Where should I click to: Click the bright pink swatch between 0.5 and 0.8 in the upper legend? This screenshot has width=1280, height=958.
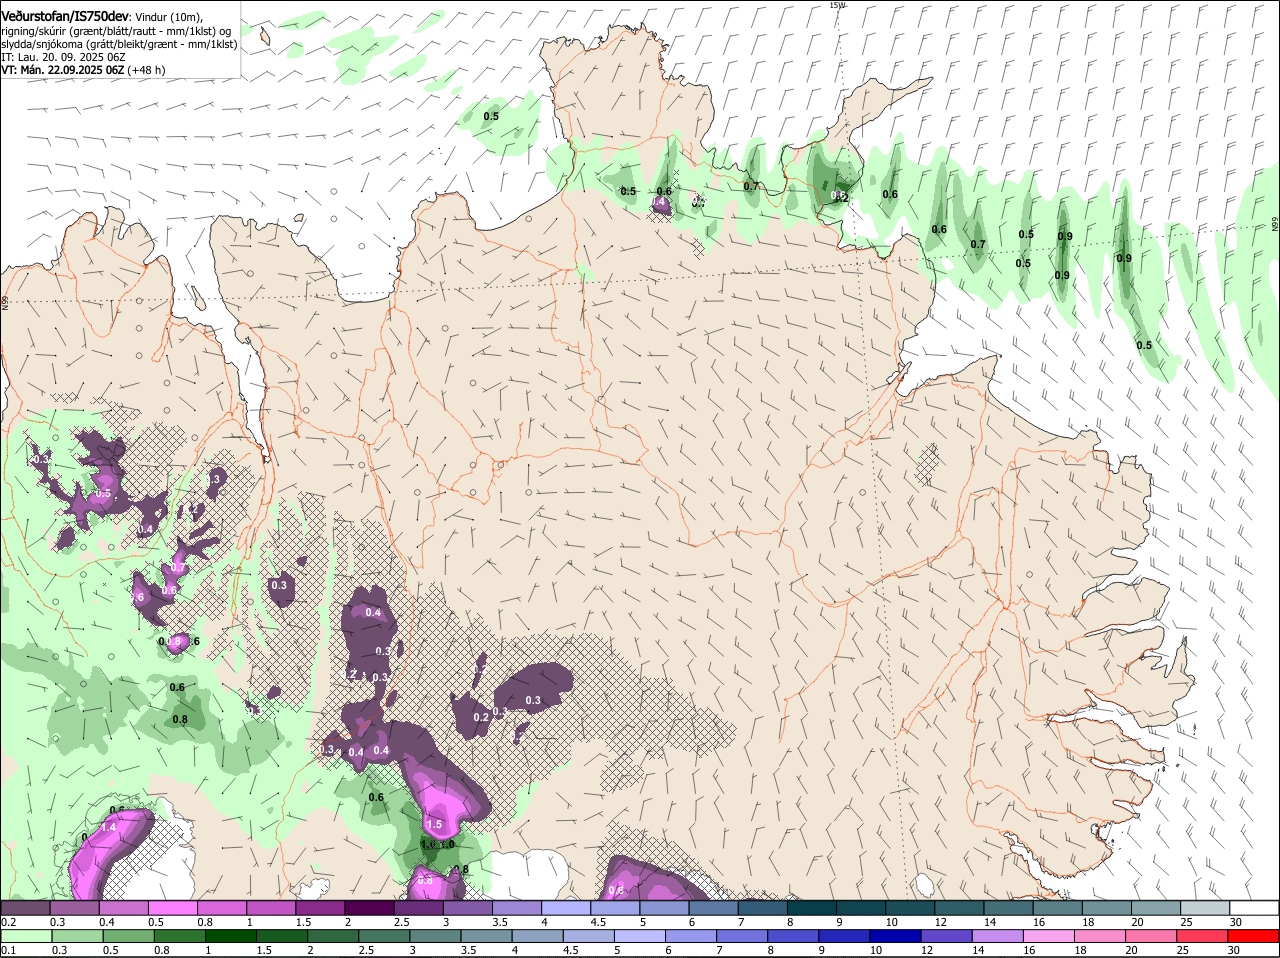(175, 907)
